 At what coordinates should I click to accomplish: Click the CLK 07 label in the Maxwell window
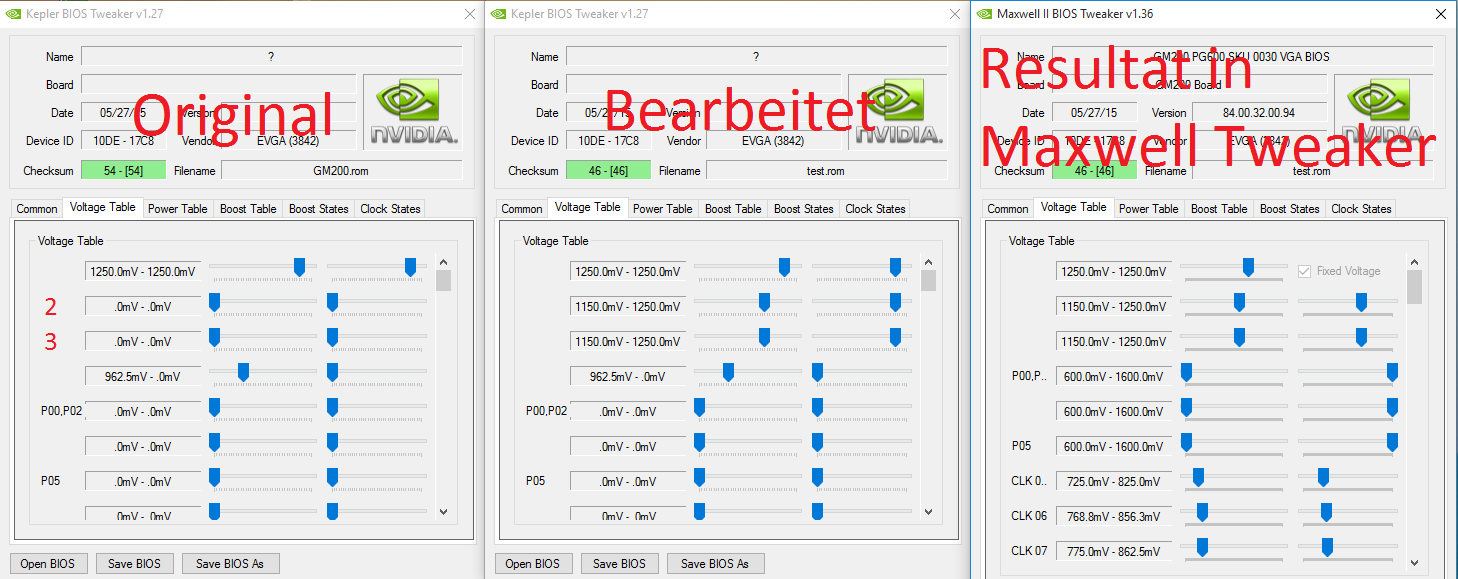click(x=1029, y=551)
